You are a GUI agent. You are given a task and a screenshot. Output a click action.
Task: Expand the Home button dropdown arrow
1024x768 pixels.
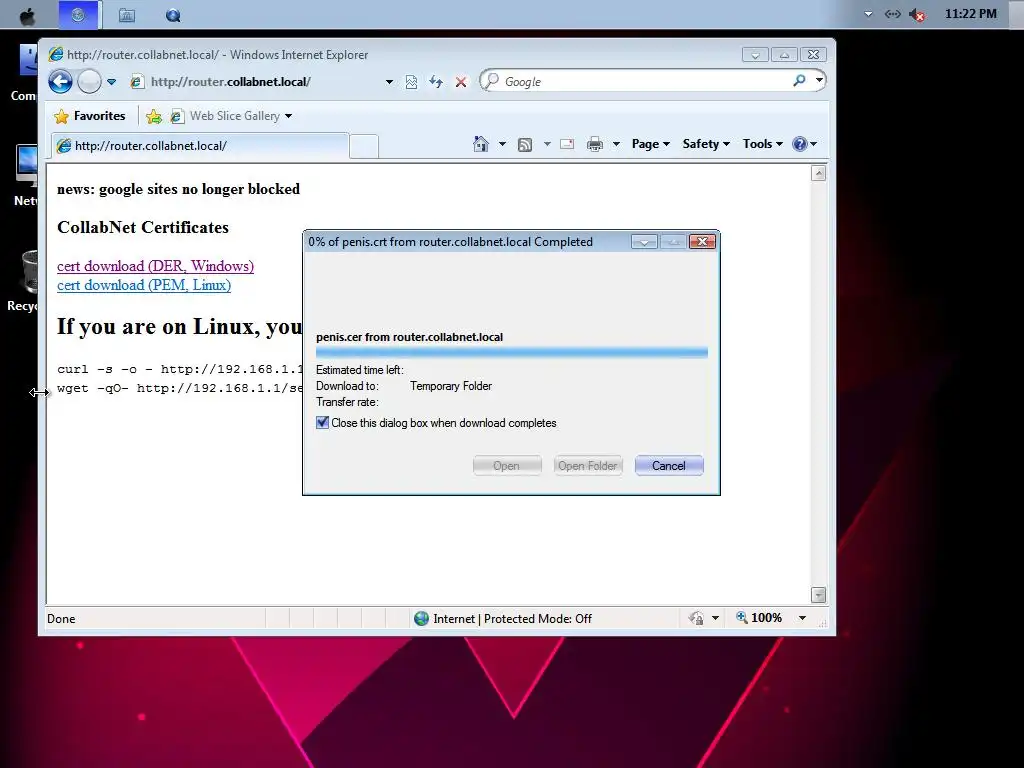pos(502,144)
